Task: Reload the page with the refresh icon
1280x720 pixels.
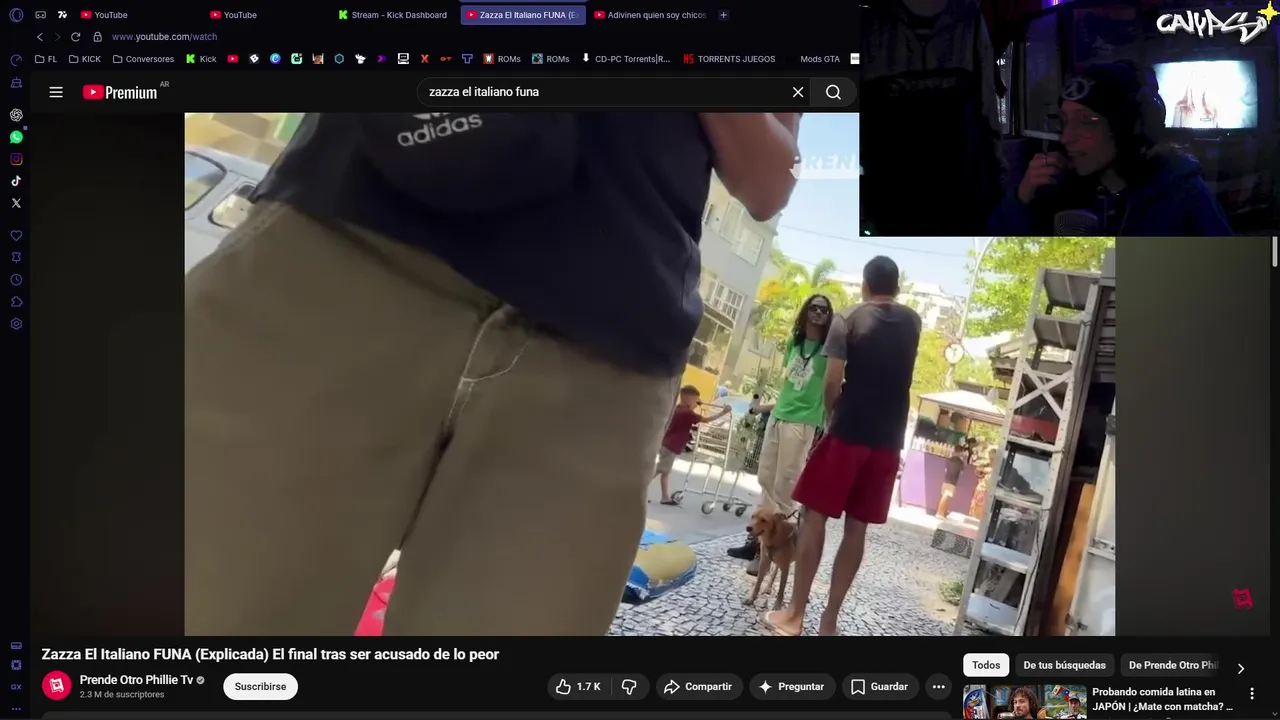Action: click(75, 37)
